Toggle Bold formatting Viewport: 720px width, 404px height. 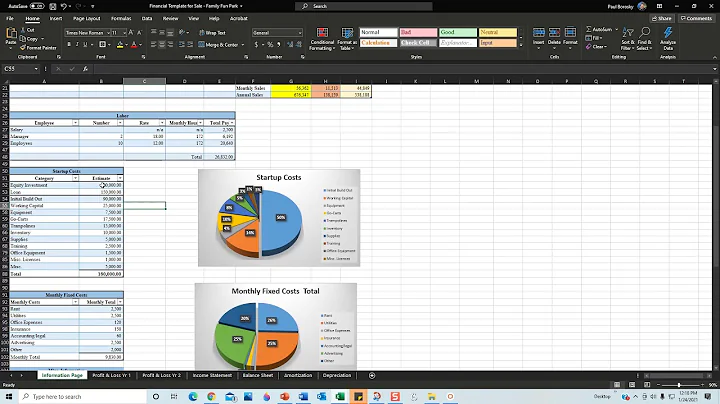tap(69, 45)
